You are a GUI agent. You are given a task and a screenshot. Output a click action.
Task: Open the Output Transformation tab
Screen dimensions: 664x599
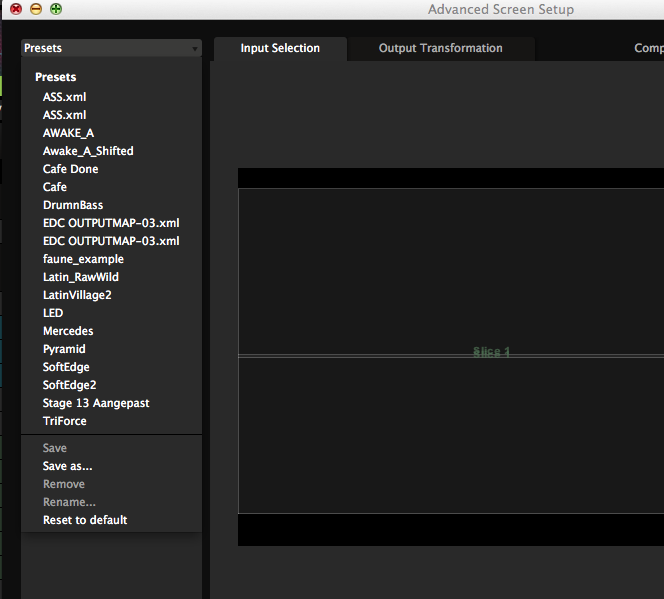point(440,48)
